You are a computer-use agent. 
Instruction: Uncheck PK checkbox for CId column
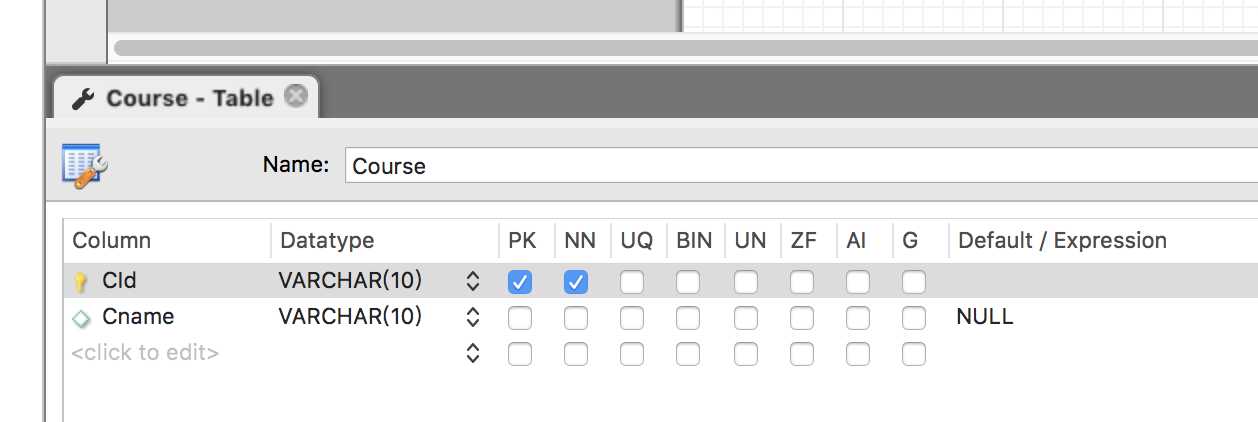[520, 282]
